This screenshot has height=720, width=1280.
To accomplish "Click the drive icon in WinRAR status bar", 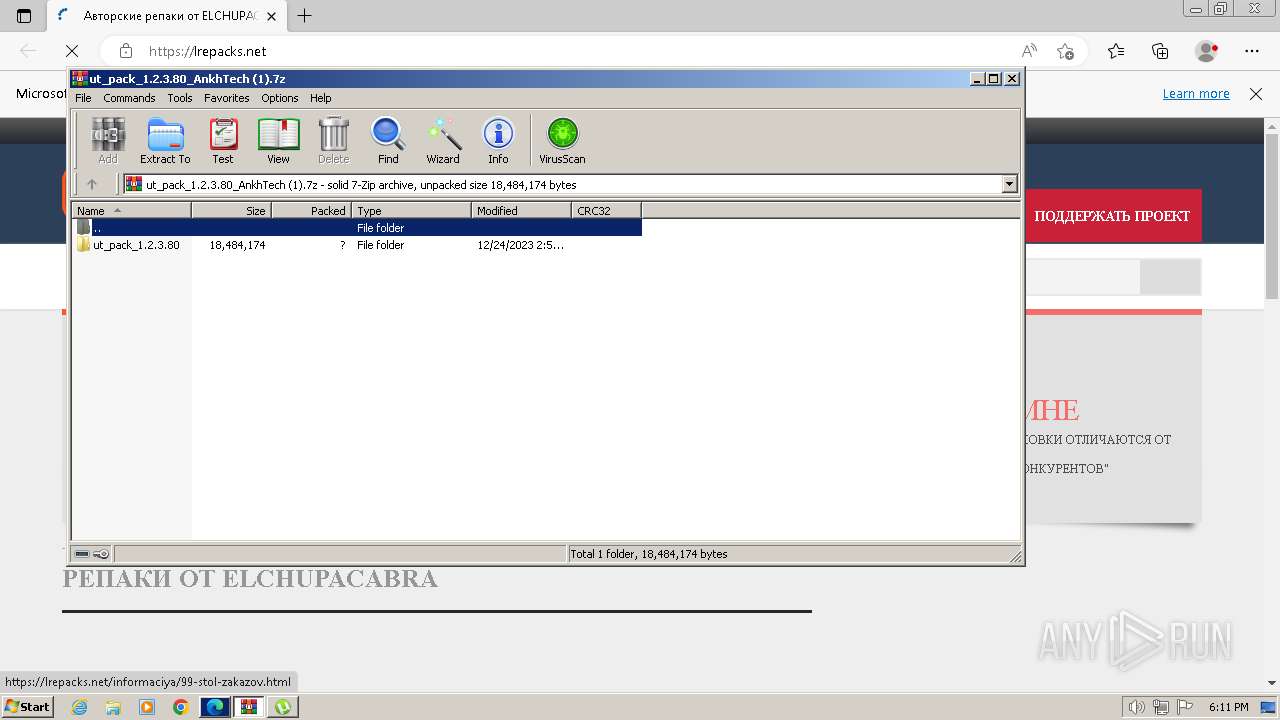I will (x=82, y=554).
